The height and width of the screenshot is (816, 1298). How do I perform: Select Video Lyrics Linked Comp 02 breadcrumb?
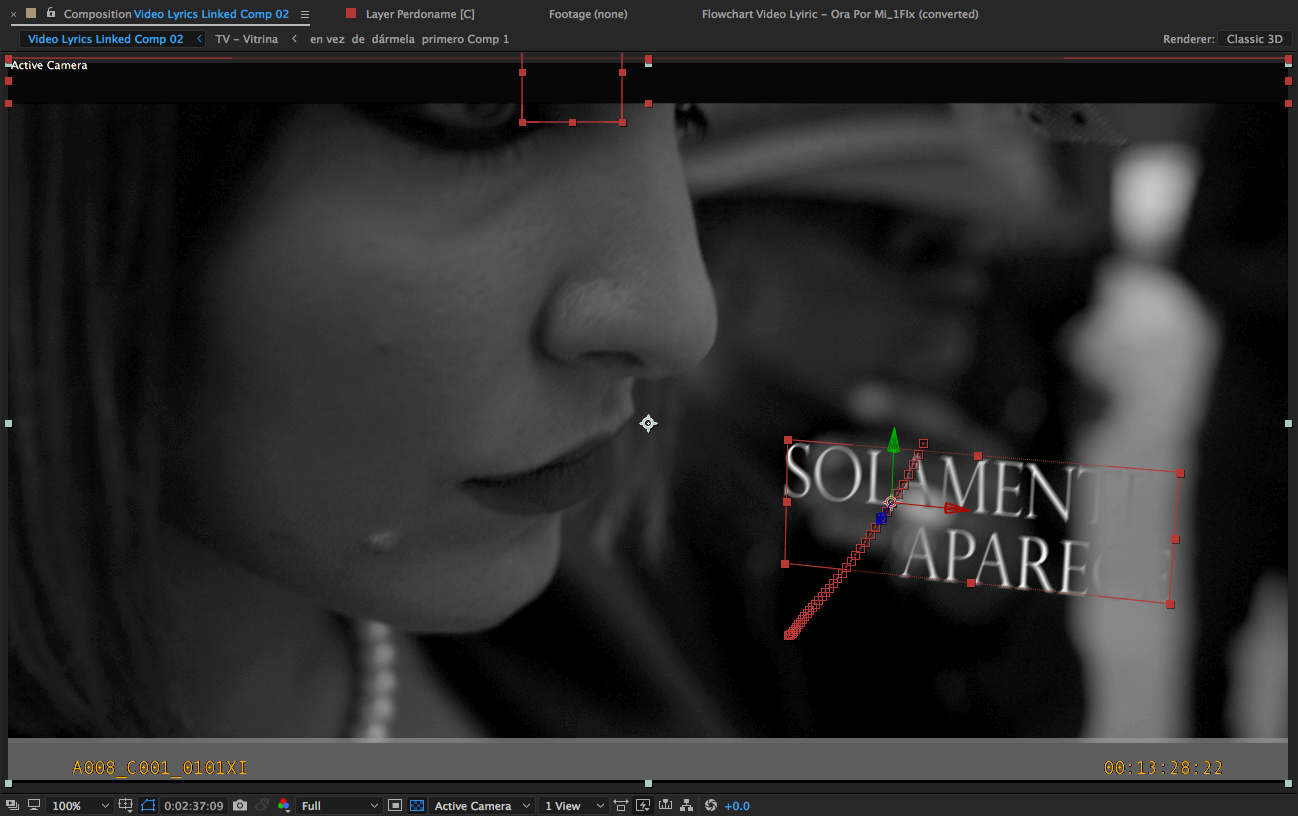(105, 39)
